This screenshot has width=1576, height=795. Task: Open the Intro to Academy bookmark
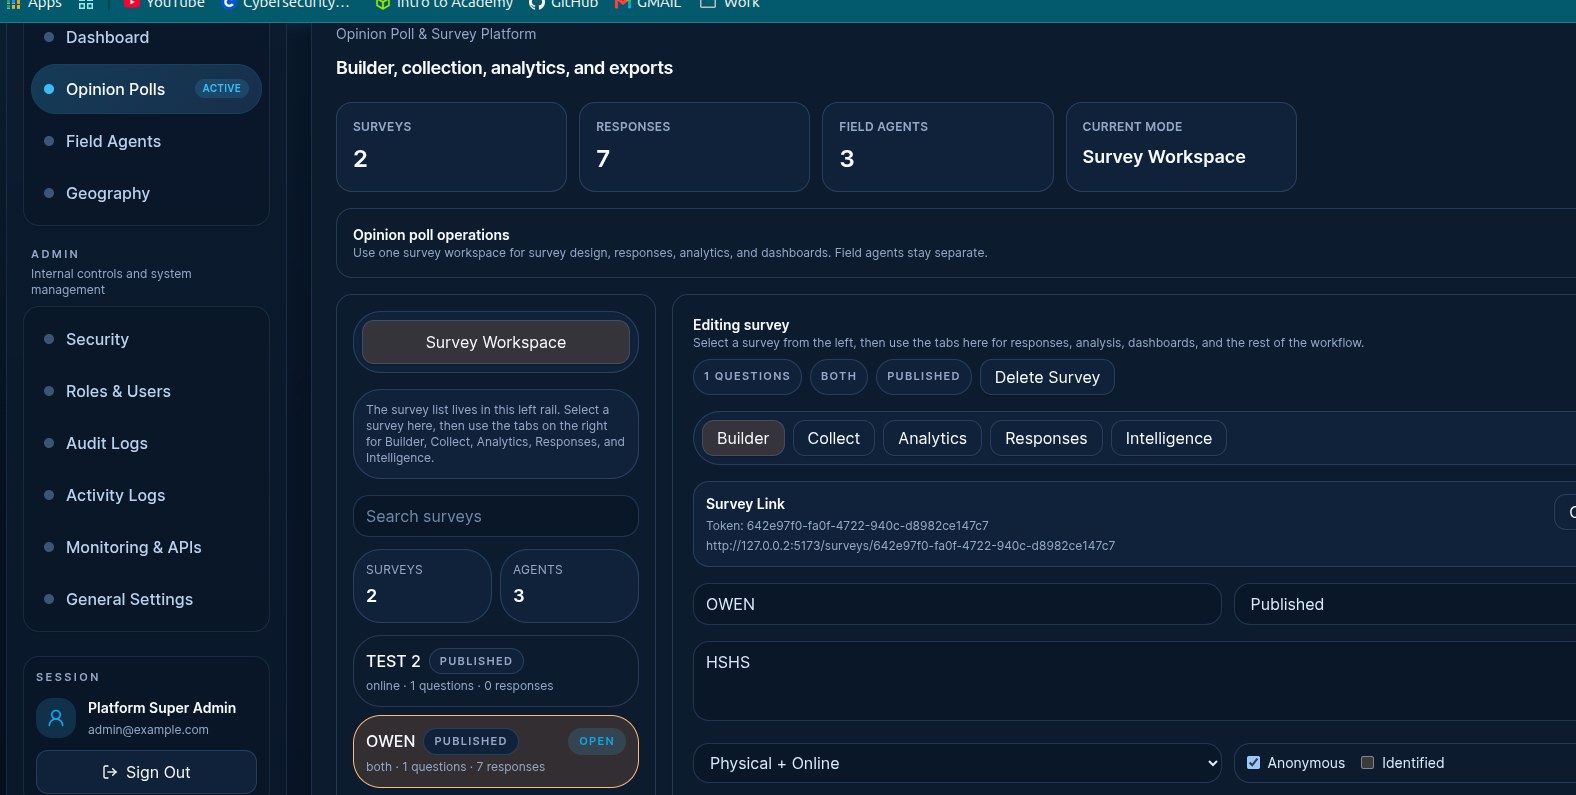pos(444,4)
